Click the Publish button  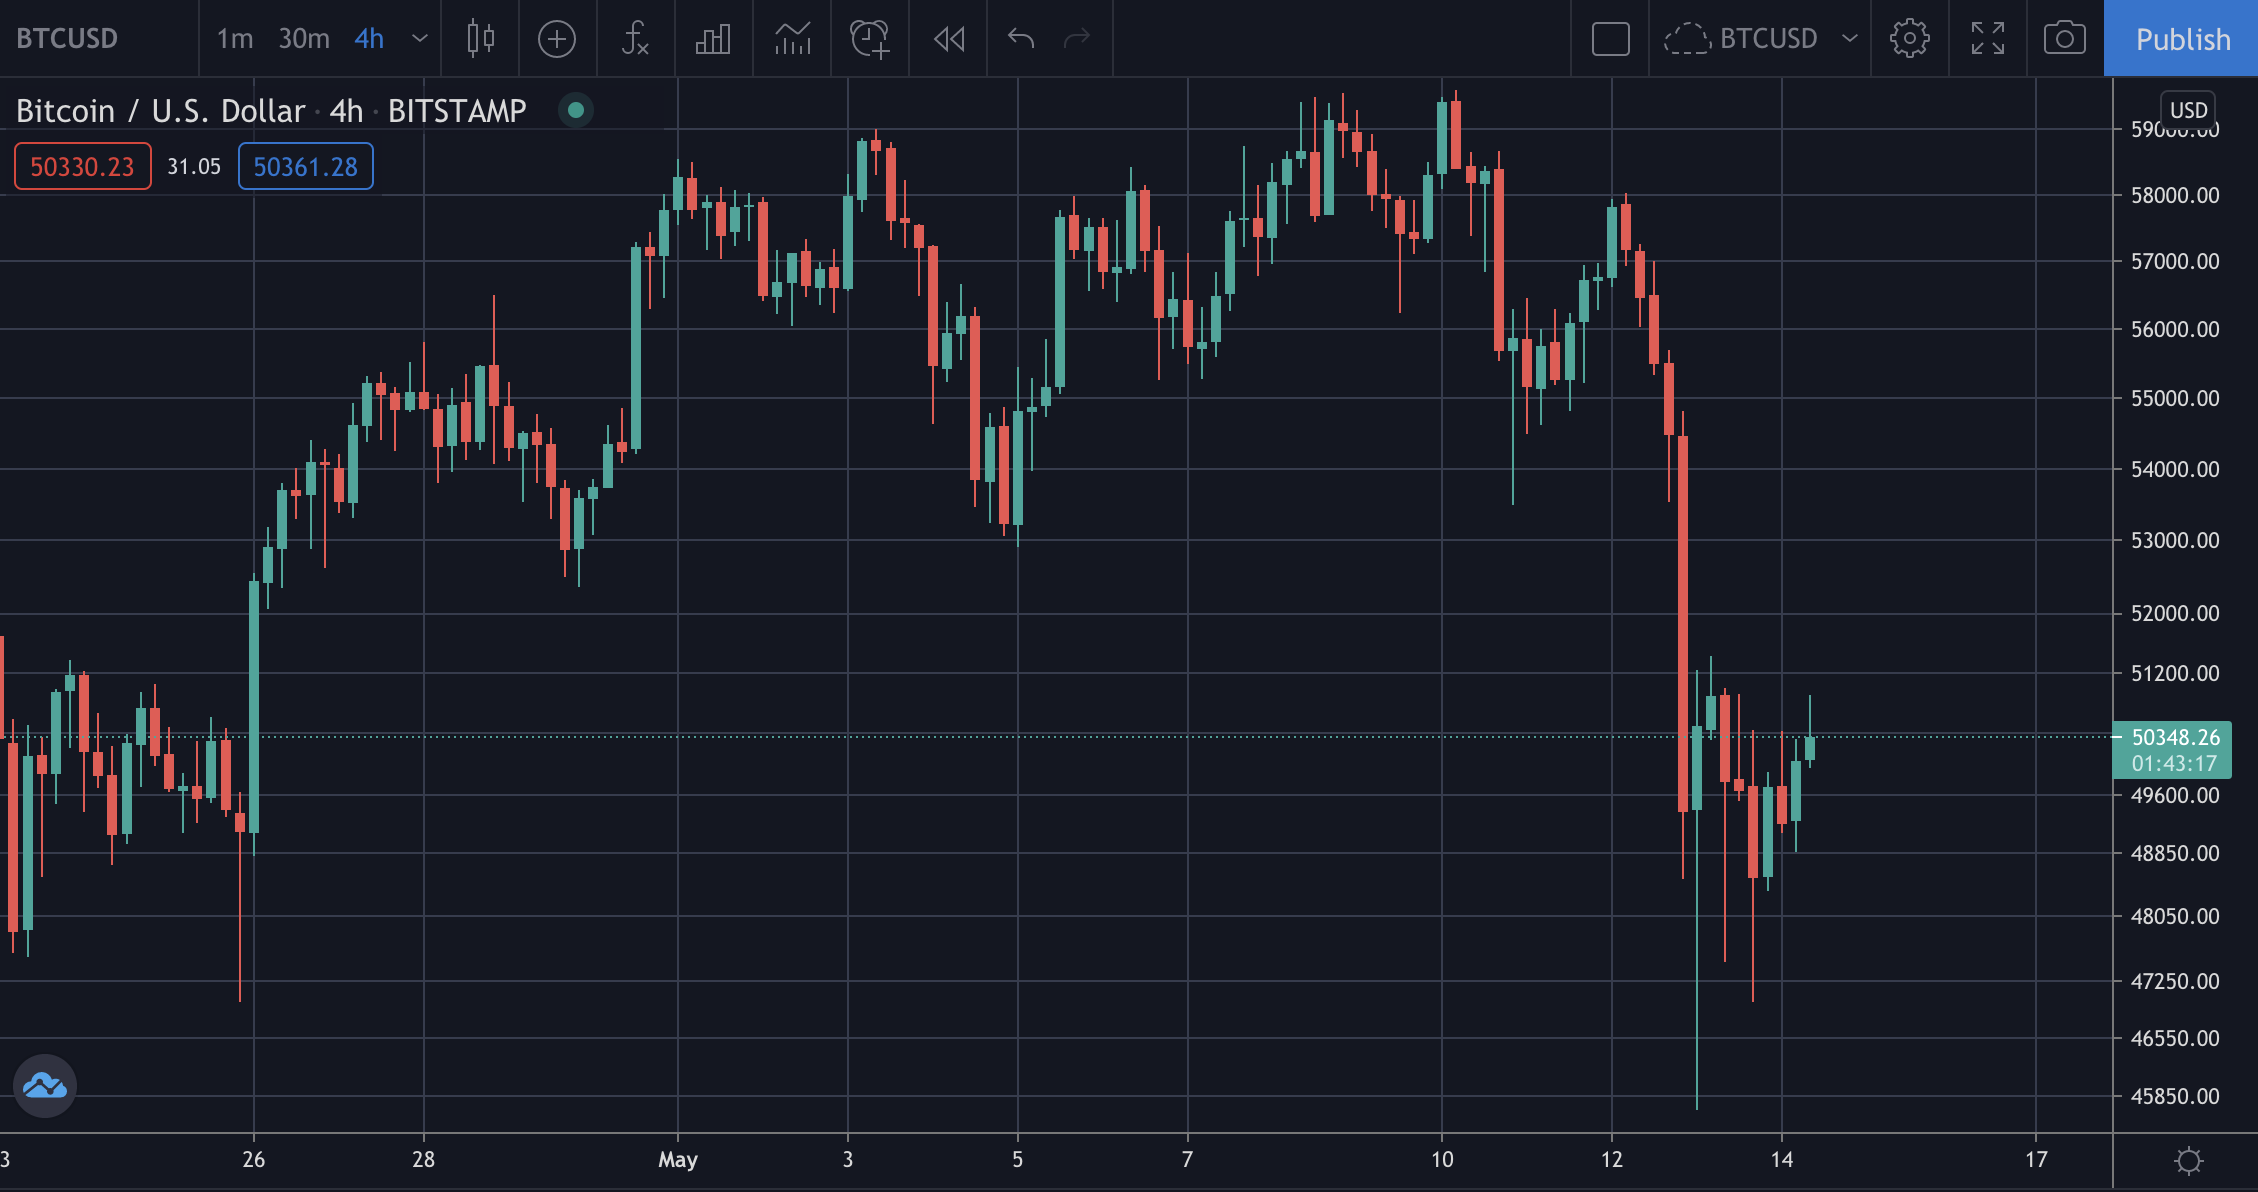[x=2181, y=39]
